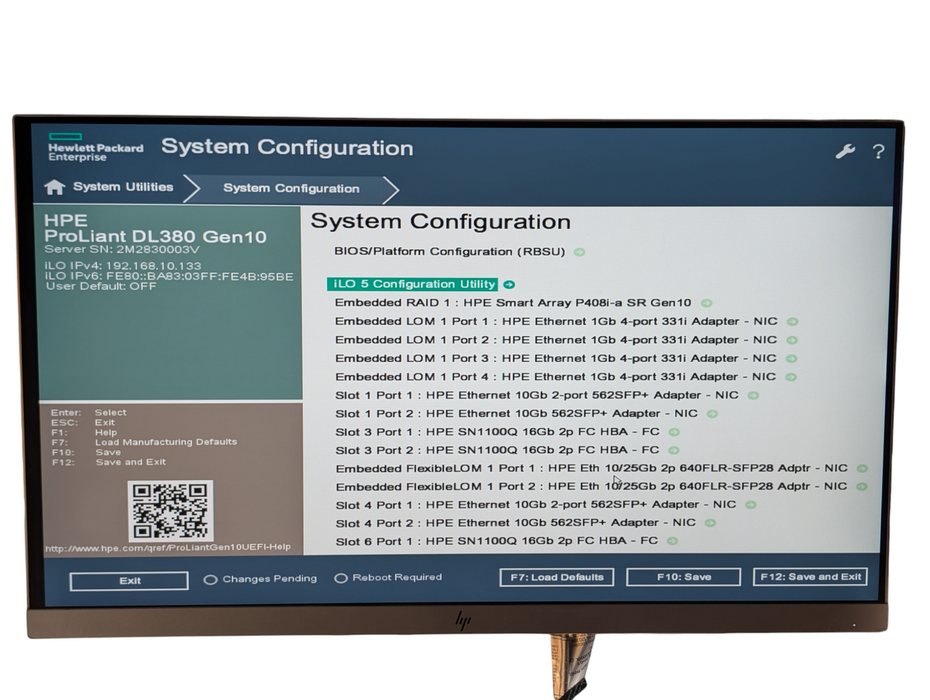Toggle the Reboot Required indicator
Image resolution: width=930 pixels, height=700 pixels.
tap(341, 578)
